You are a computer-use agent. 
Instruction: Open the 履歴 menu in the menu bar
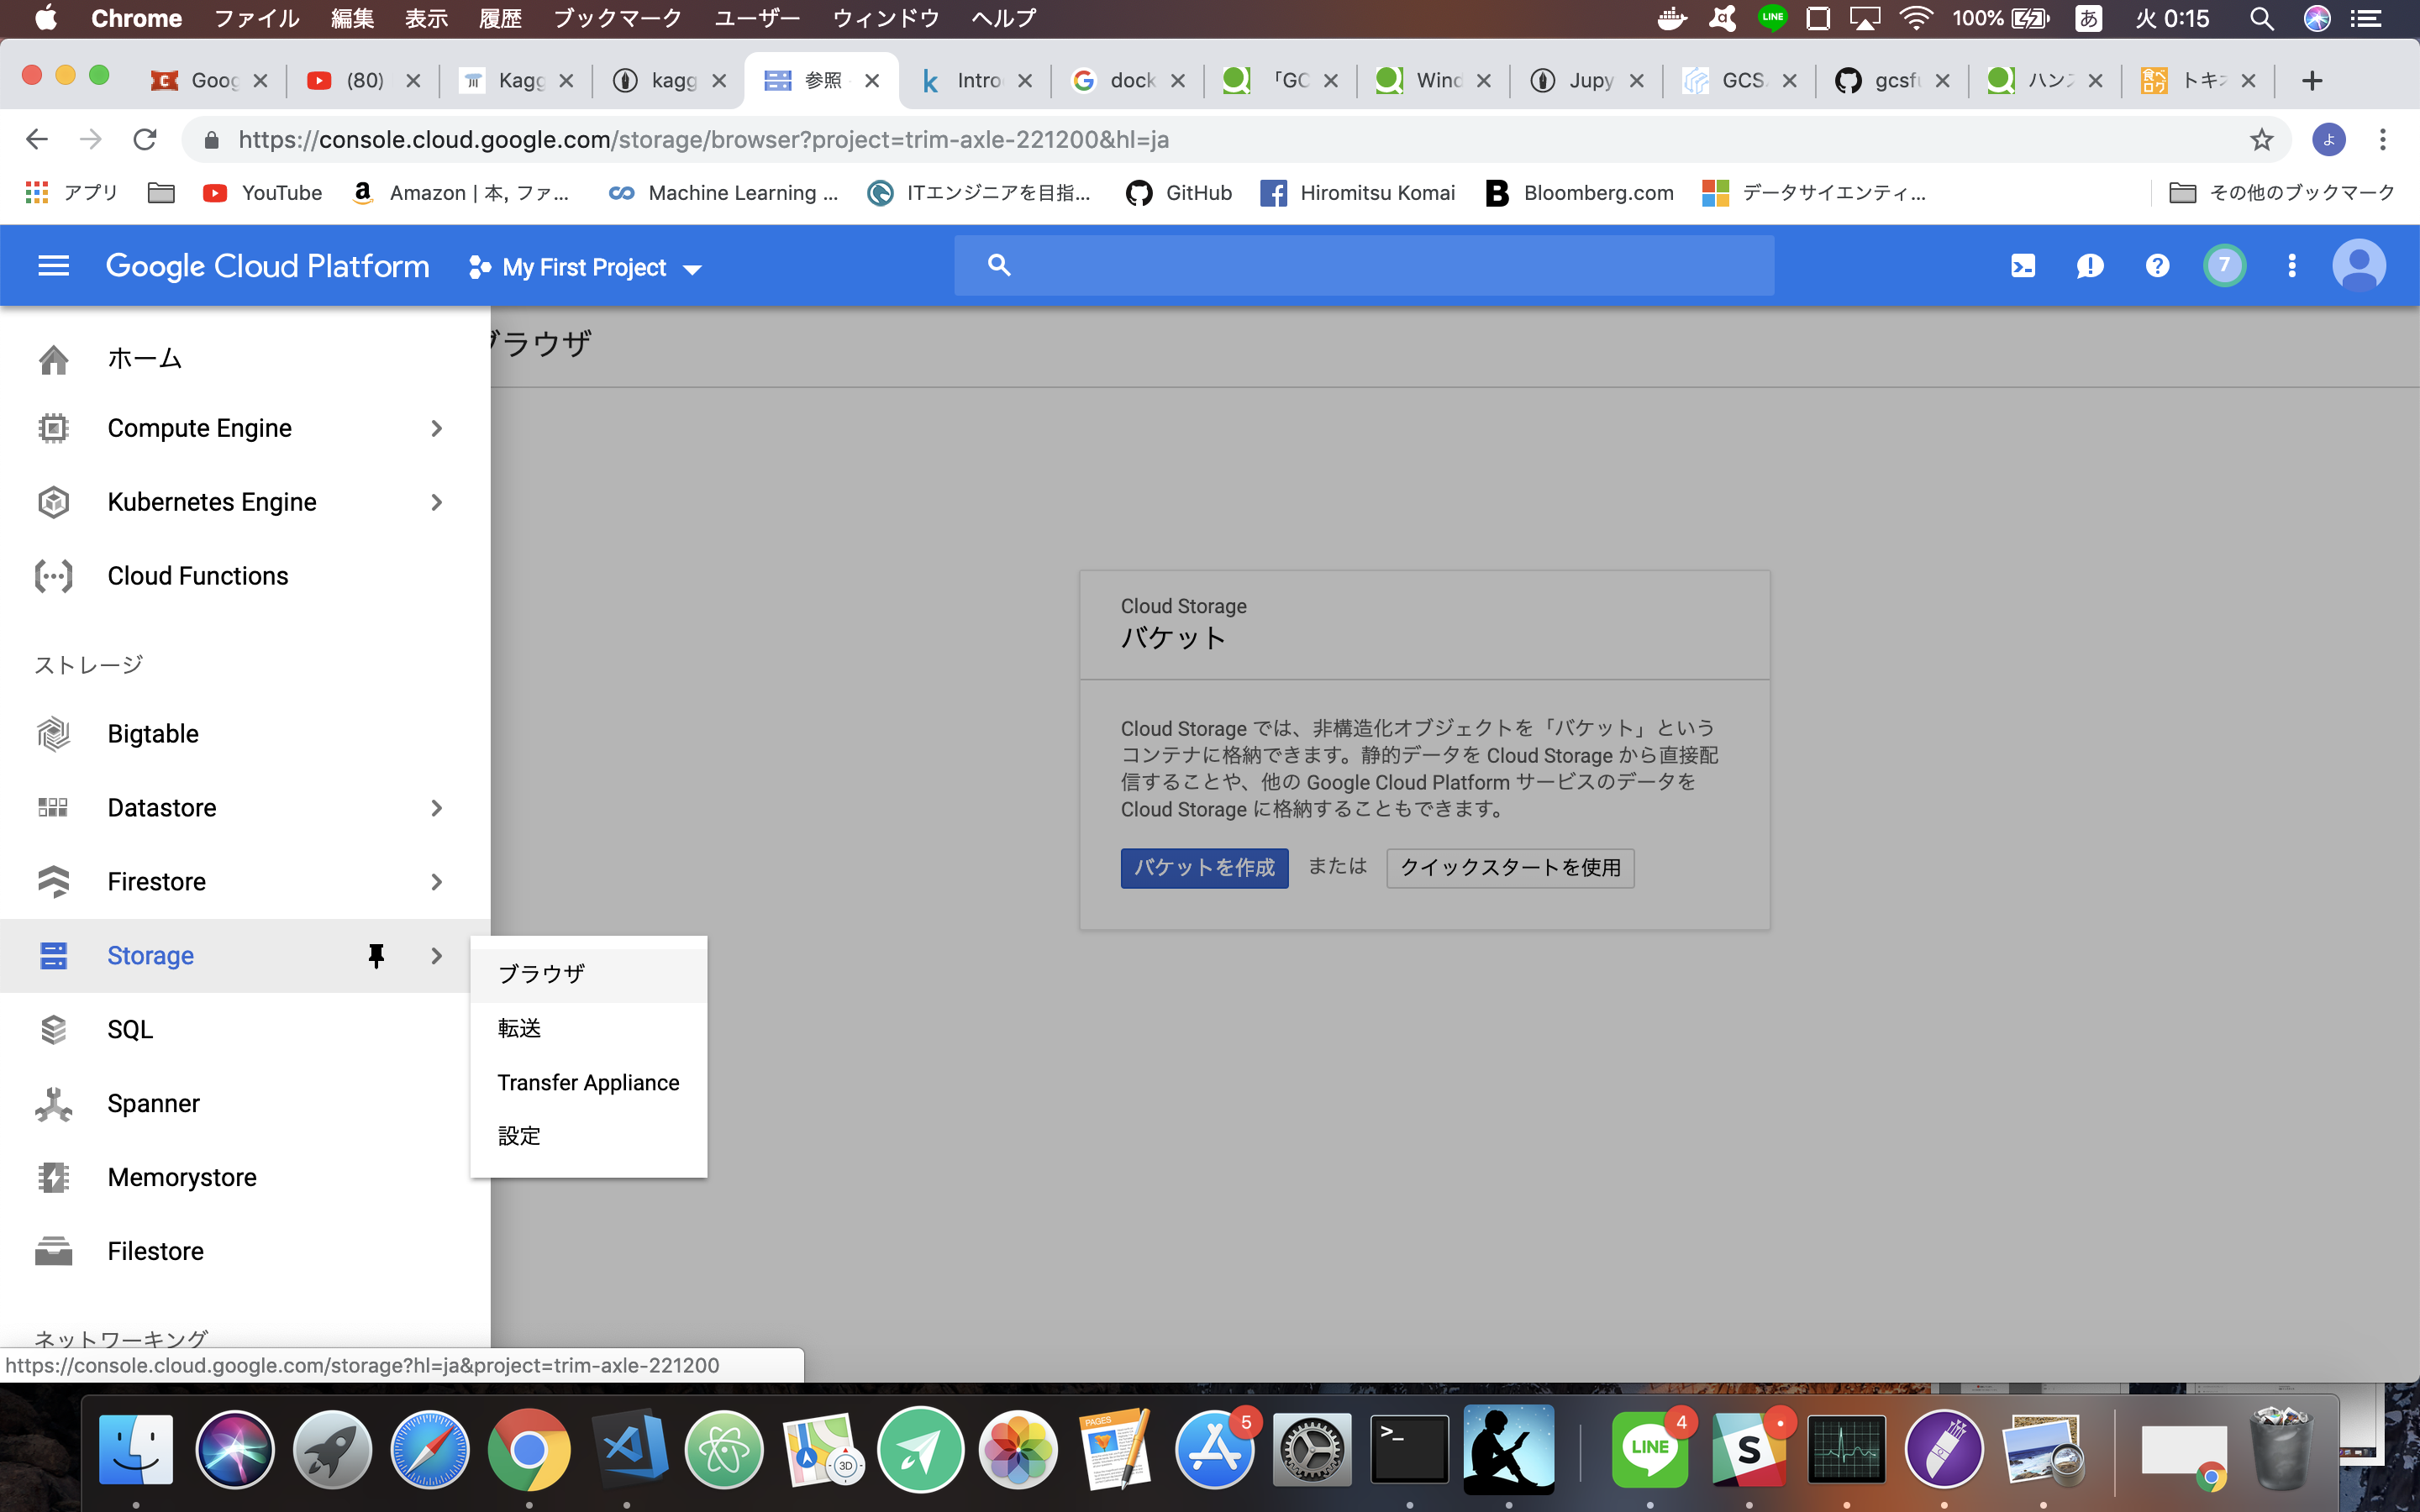click(500, 18)
